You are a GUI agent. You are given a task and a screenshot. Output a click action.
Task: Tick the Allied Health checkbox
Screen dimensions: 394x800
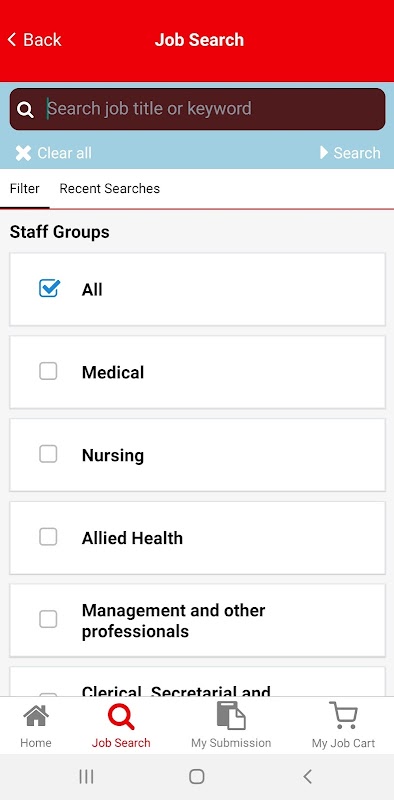(x=48, y=537)
